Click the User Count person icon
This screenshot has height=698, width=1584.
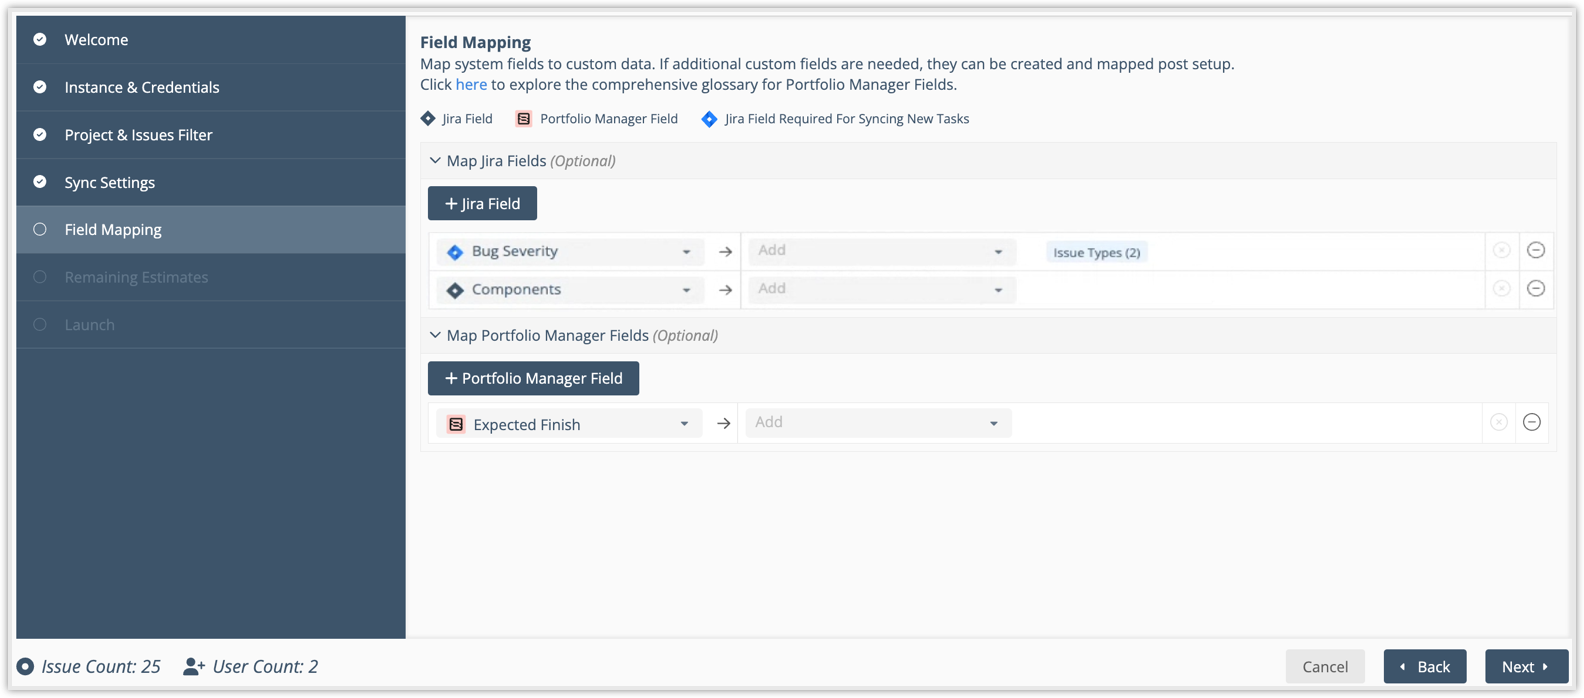pos(194,667)
